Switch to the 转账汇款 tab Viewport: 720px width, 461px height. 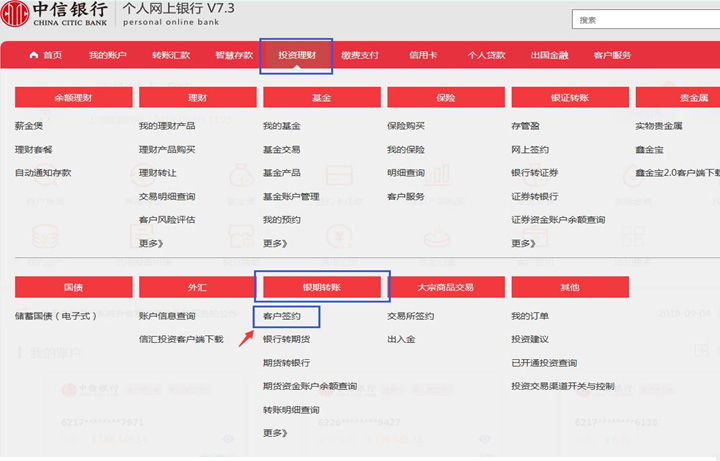(171, 55)
